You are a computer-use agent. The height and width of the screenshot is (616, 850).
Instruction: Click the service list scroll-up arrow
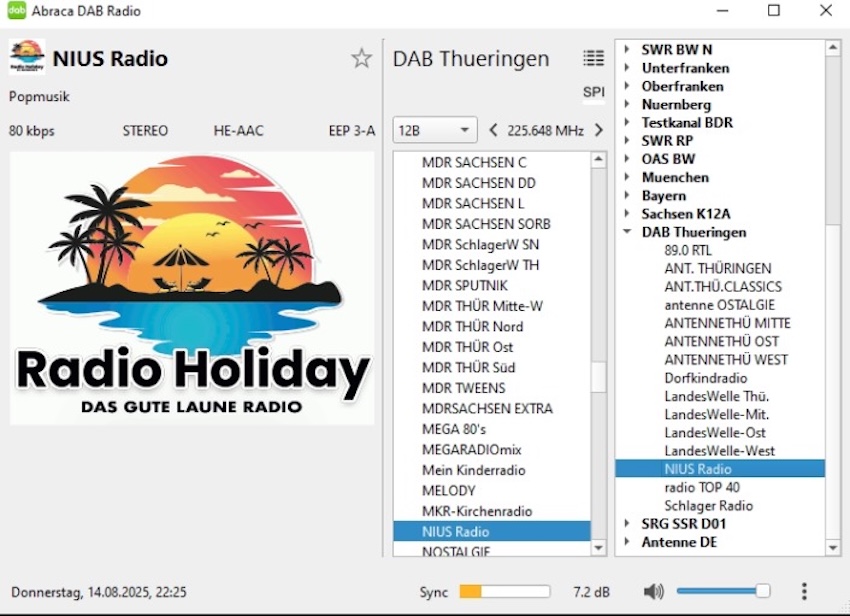click(x=598, y=159)
